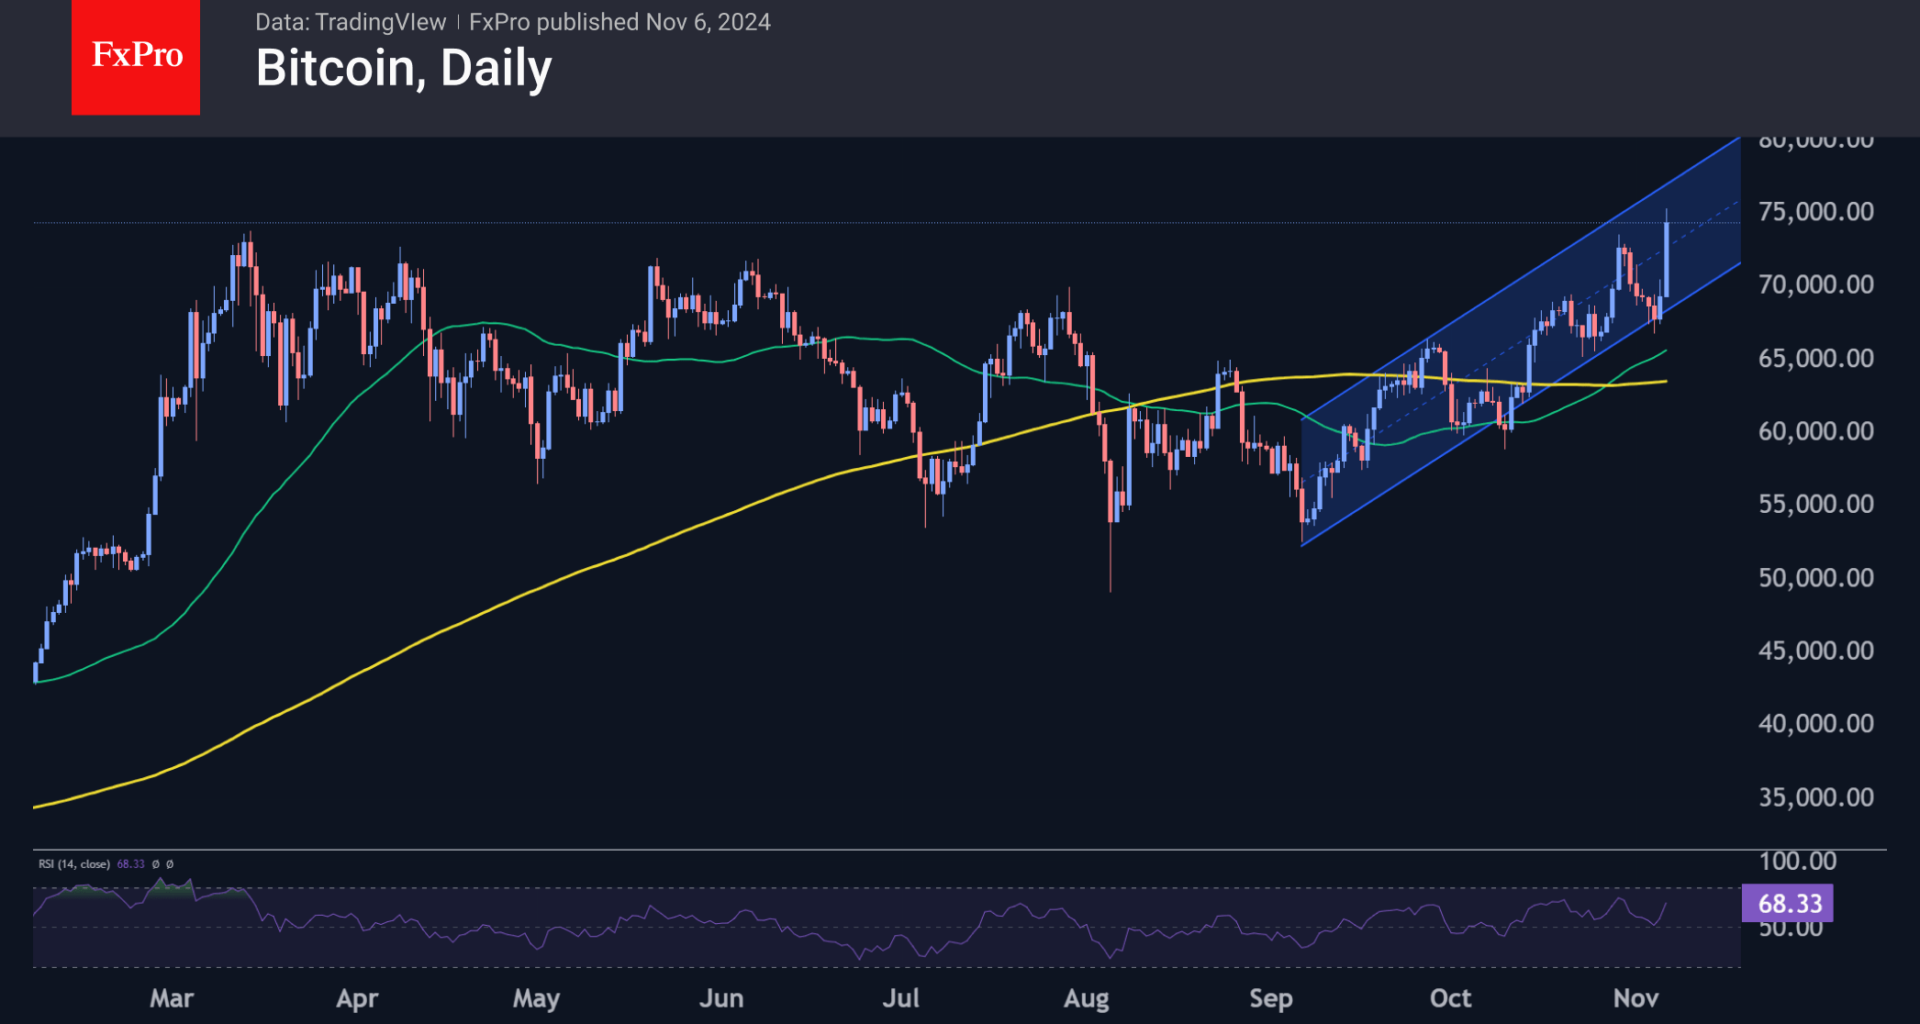The image size is (1920, 1024).
Task: Click the Oct label on time axis
Action: pyautogui.click(x=1450, y=998)
